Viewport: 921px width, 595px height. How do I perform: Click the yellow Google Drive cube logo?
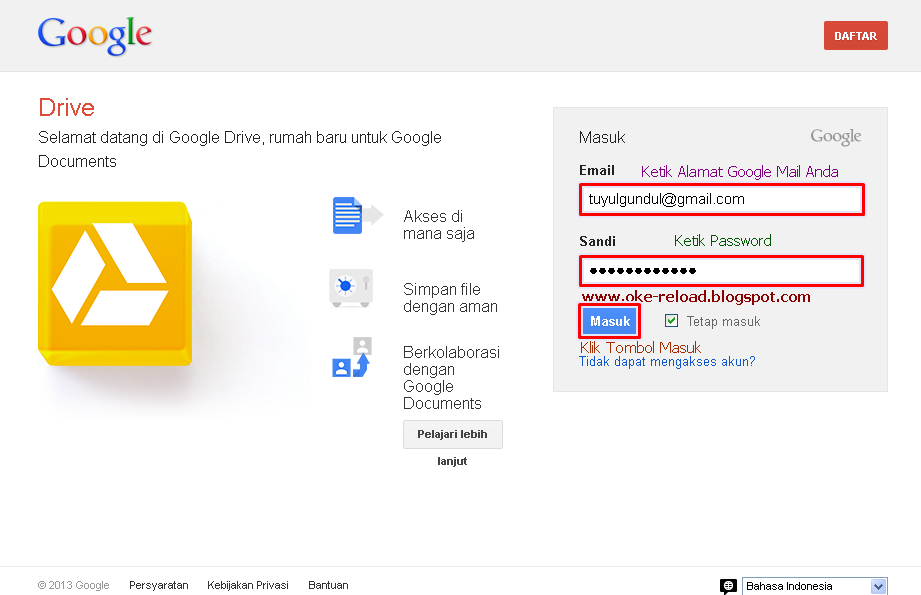tap(115, 284)
